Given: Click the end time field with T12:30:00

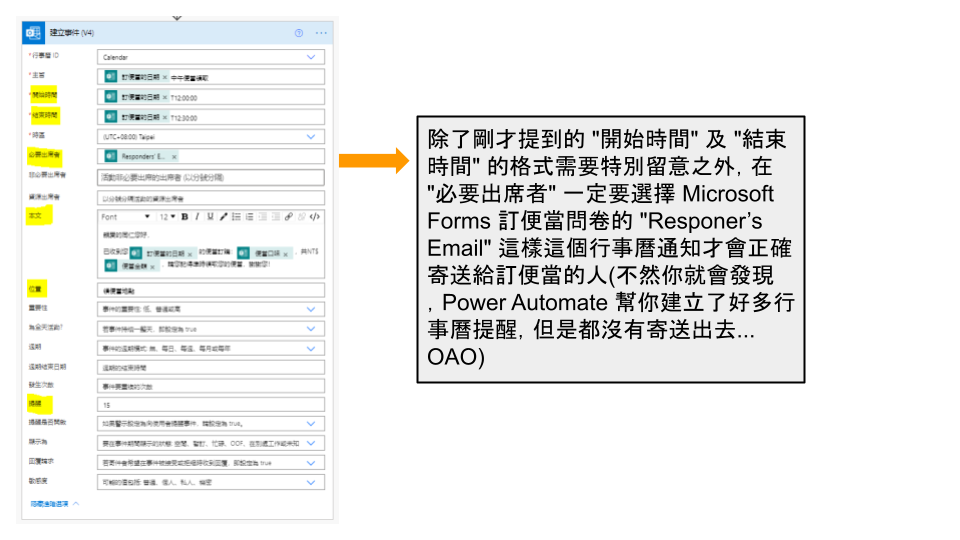Looking at the screenshot, I should tap(211, 116).
